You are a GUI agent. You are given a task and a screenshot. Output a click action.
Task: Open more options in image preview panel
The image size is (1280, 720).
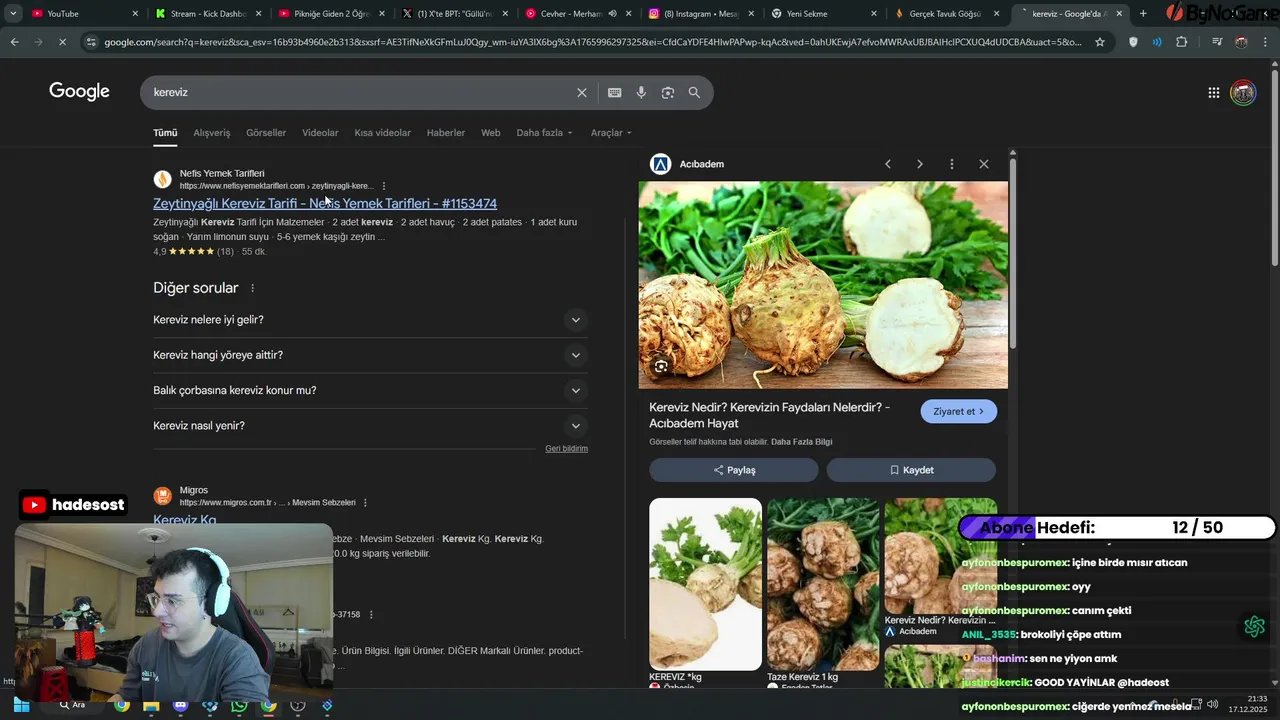952,164
